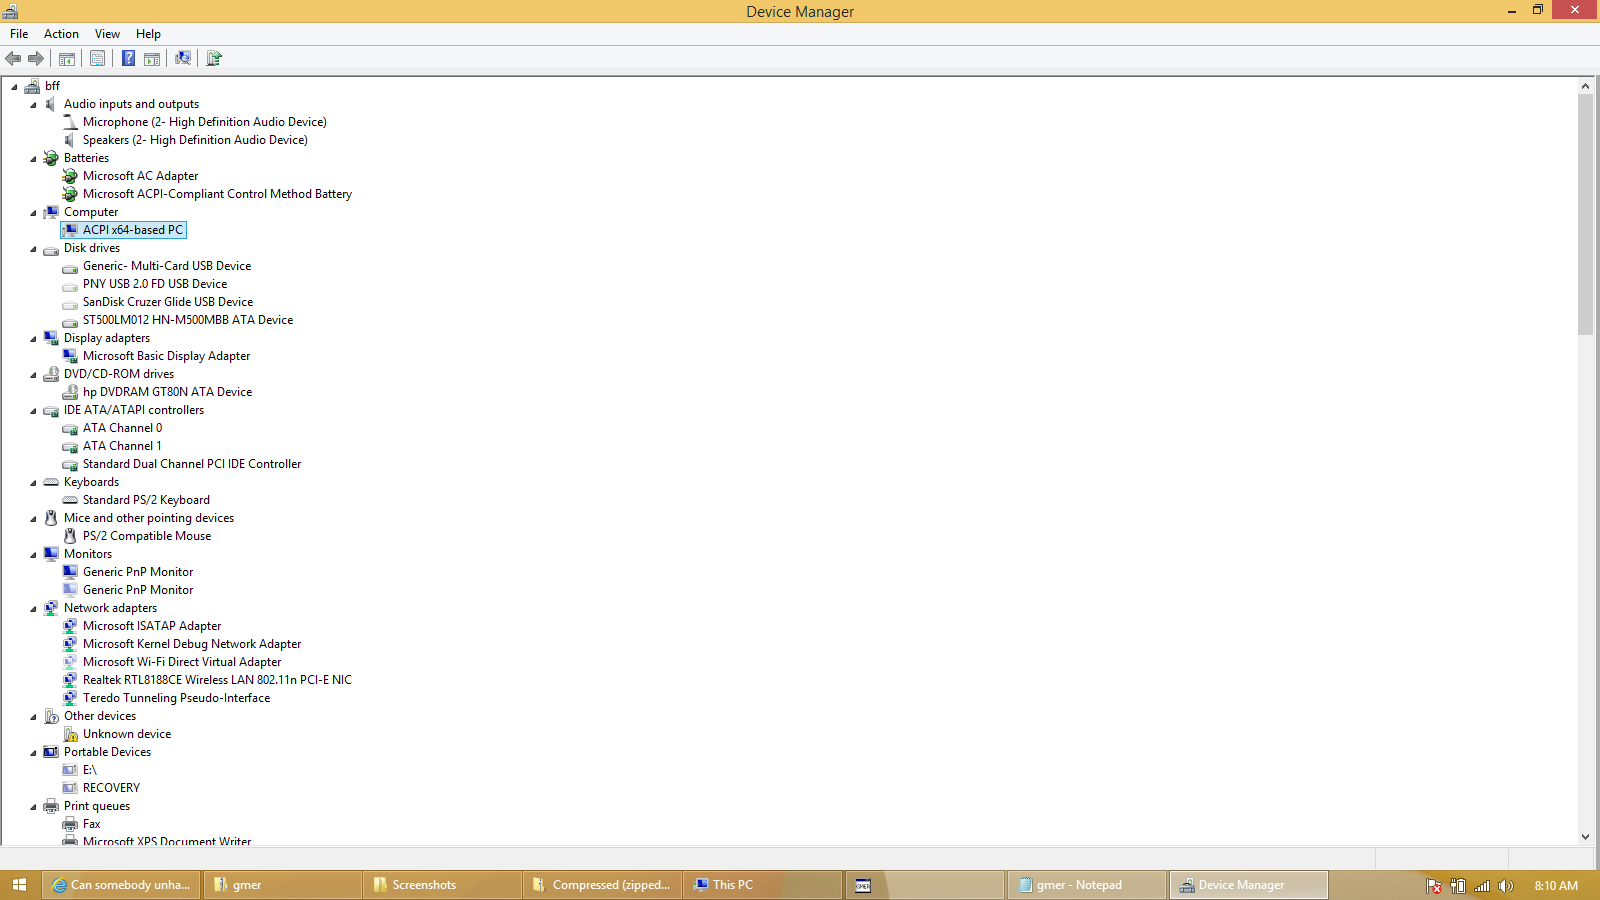Image resolution: width=1600 pixels, height=900 pixels.
Task: Open the Action Center flag tray icon
Action: pyautogui.click(x=1434, y=886)
